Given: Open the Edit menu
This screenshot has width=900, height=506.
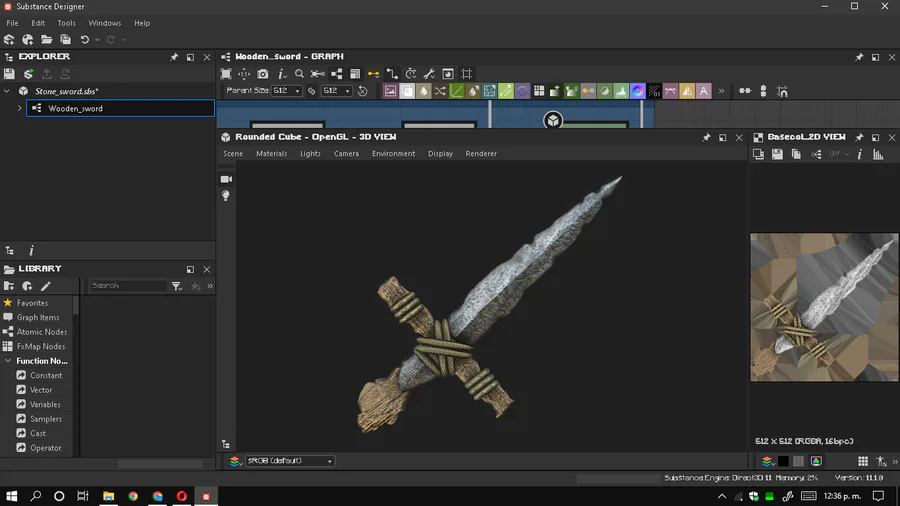Looking at the screenshot, I should [38, 23].
